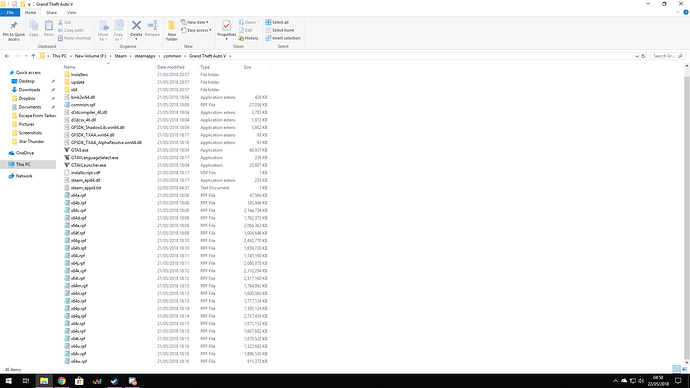Click Copy path in the ribbon
Screen dimensions: 690x388
pos(70,30)
